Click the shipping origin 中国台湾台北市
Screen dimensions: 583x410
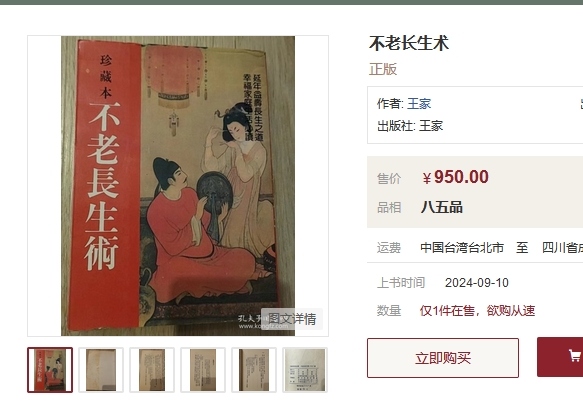462,248
